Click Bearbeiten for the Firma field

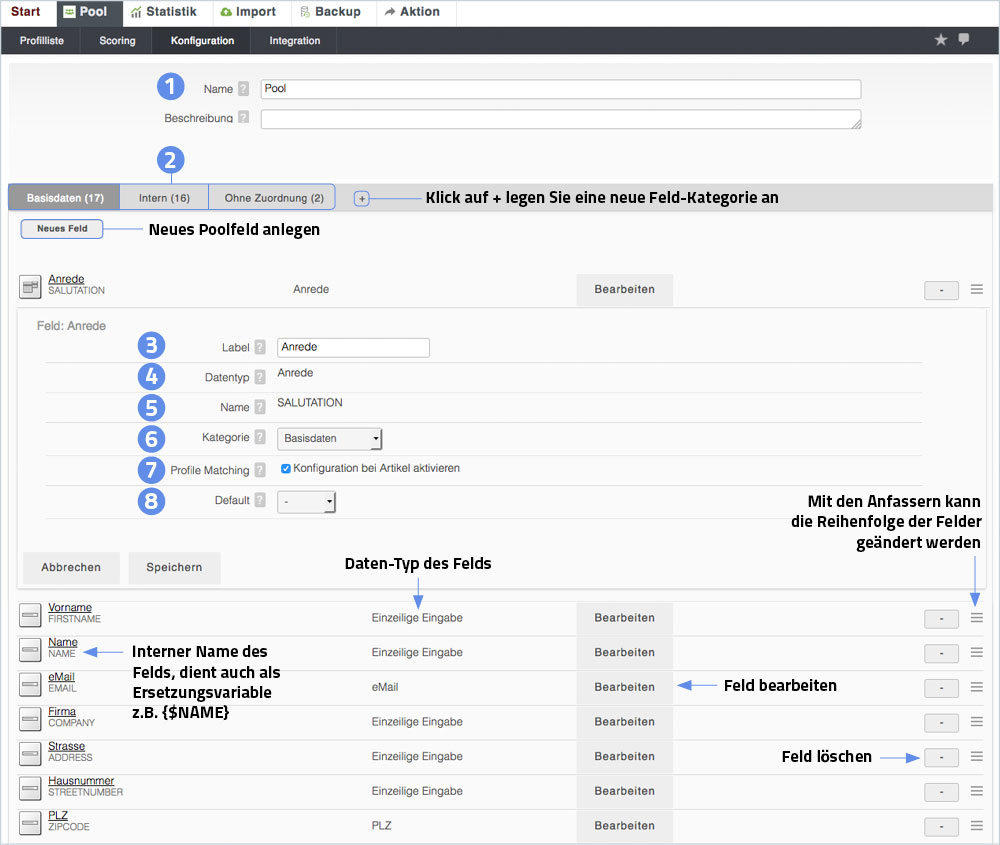[624, 722]
